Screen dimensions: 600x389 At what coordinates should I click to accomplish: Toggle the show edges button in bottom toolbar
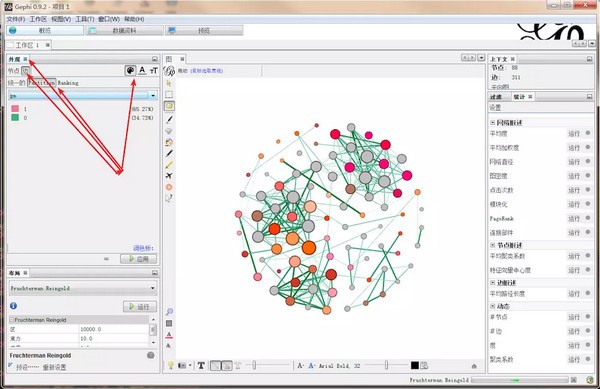click(x=216, y=366)
